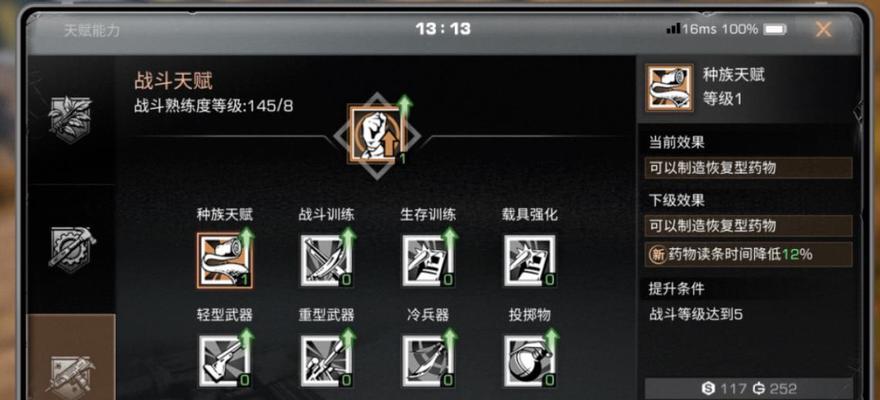This screenshot has width=880, height=400.
Task: Click the battery status indicator
Action: pyautogui.click(x=776, y=29)
